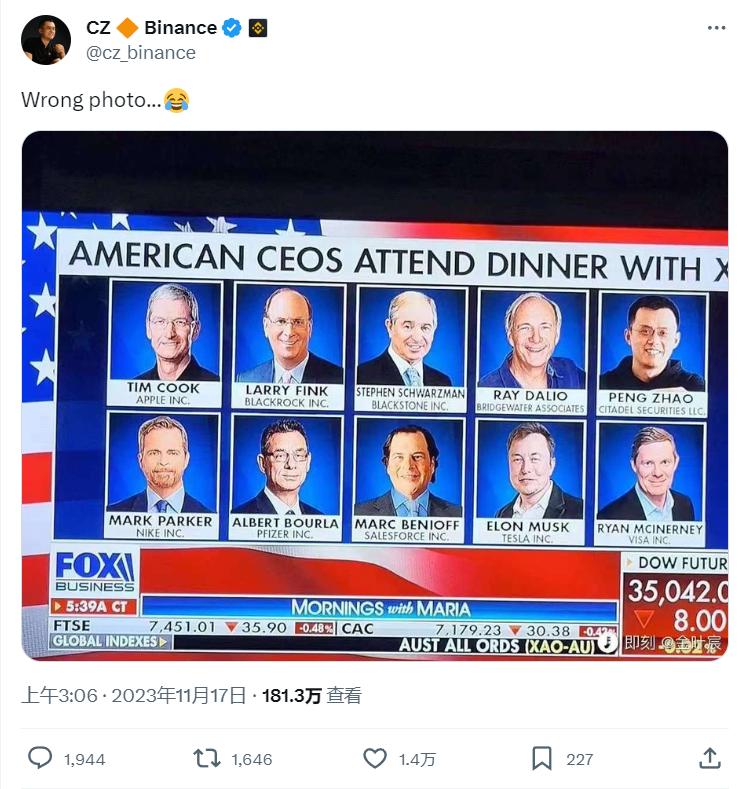Like the tweet with the heart icon
This screenshot has height=789, width=749.
click(374, 759)
